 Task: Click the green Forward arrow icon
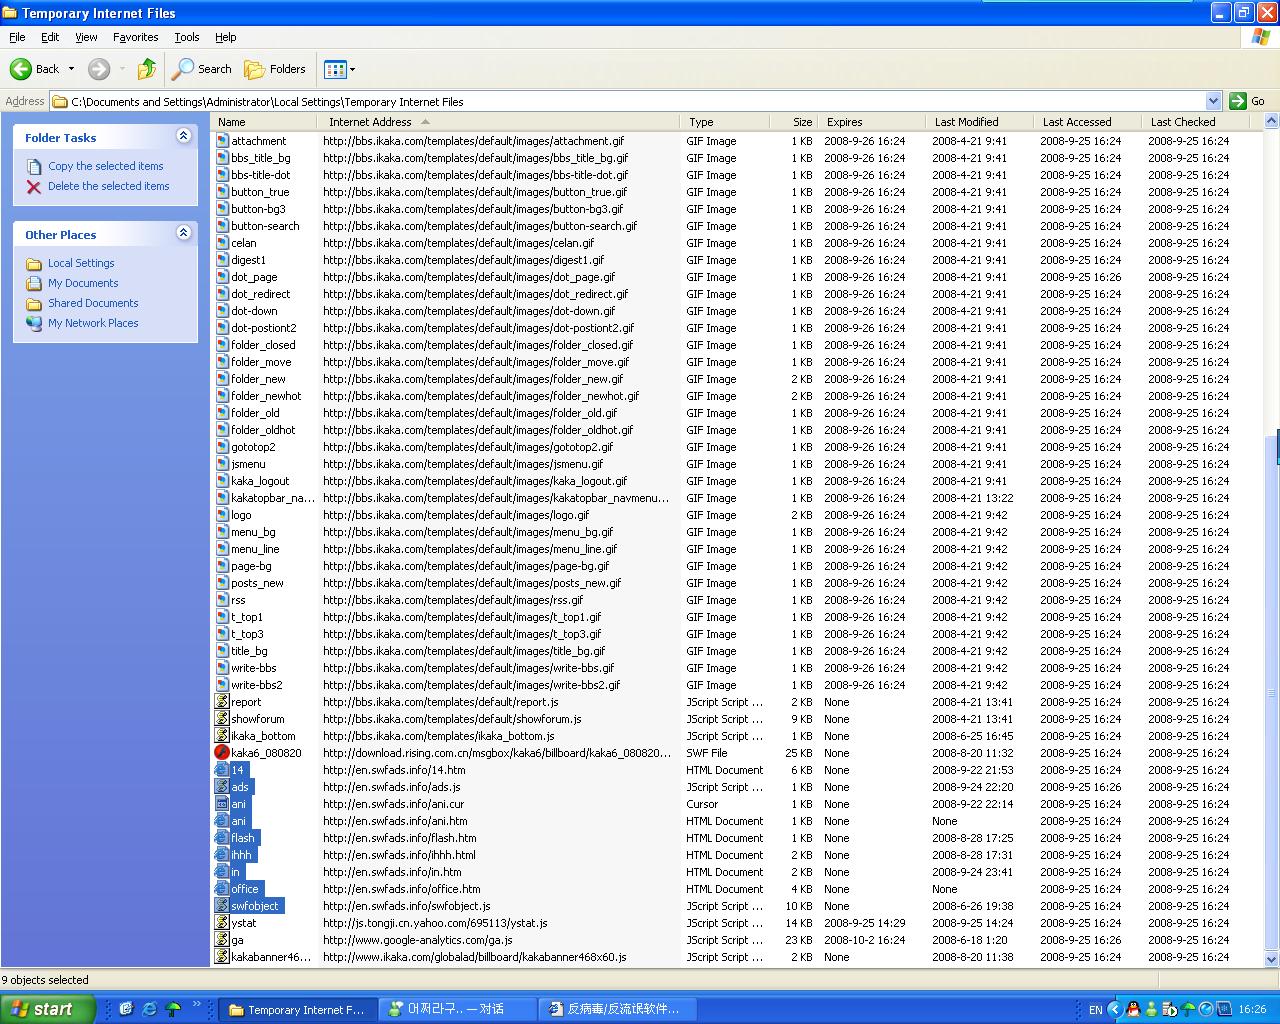click(99, 69)
